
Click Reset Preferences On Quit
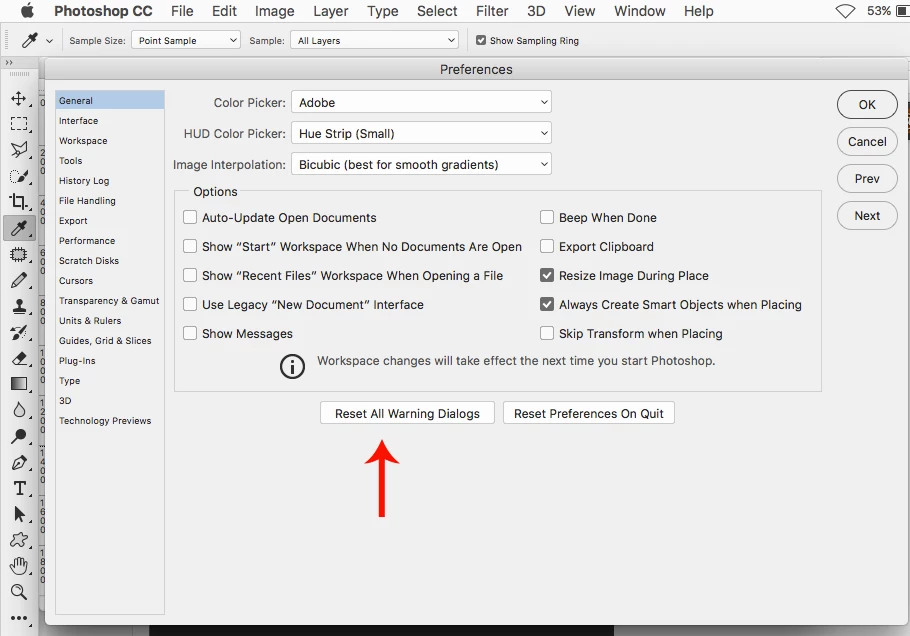coord(588,413)
